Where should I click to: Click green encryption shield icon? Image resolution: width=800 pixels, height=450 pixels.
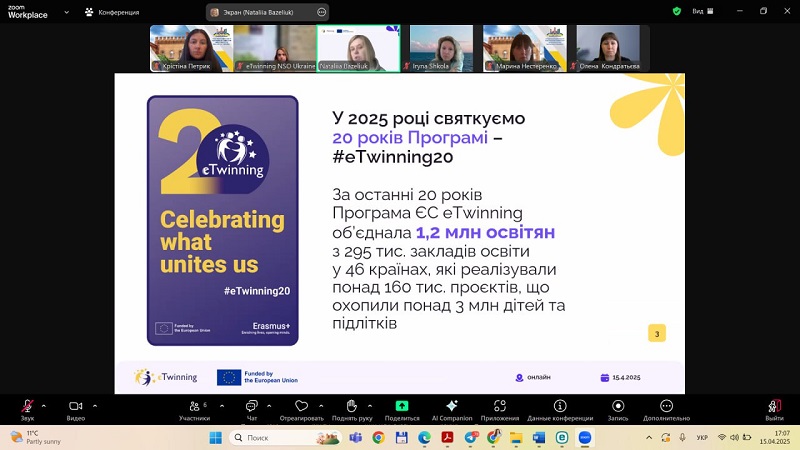pos(677,11)
